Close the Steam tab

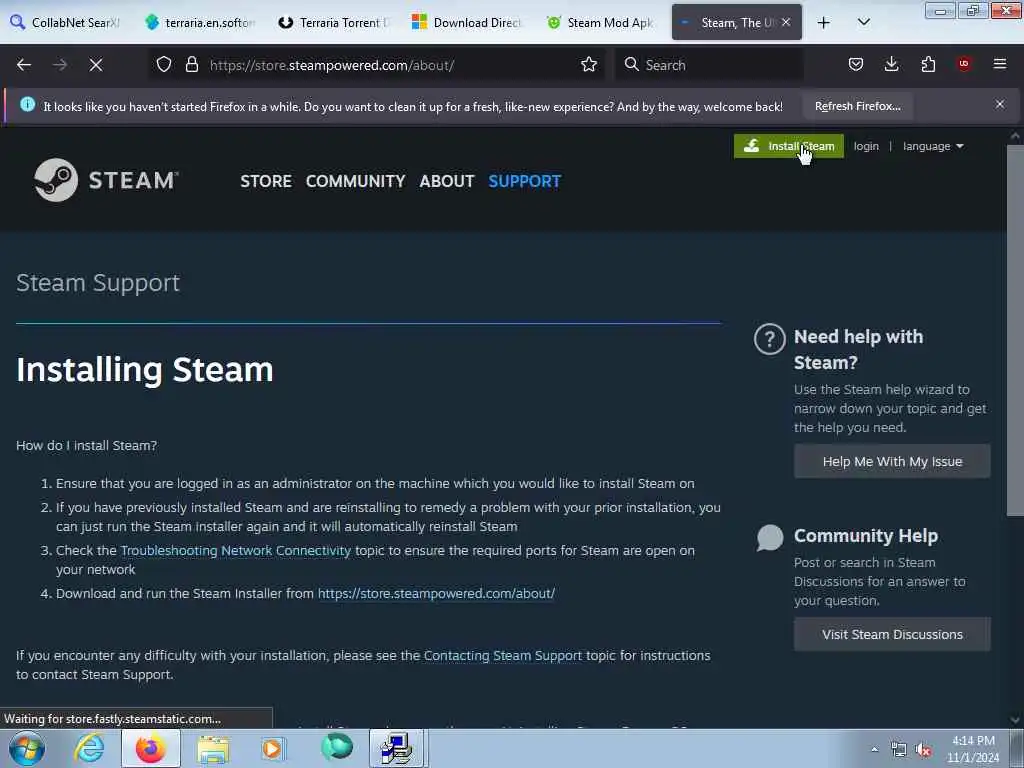tap(786, 22)
